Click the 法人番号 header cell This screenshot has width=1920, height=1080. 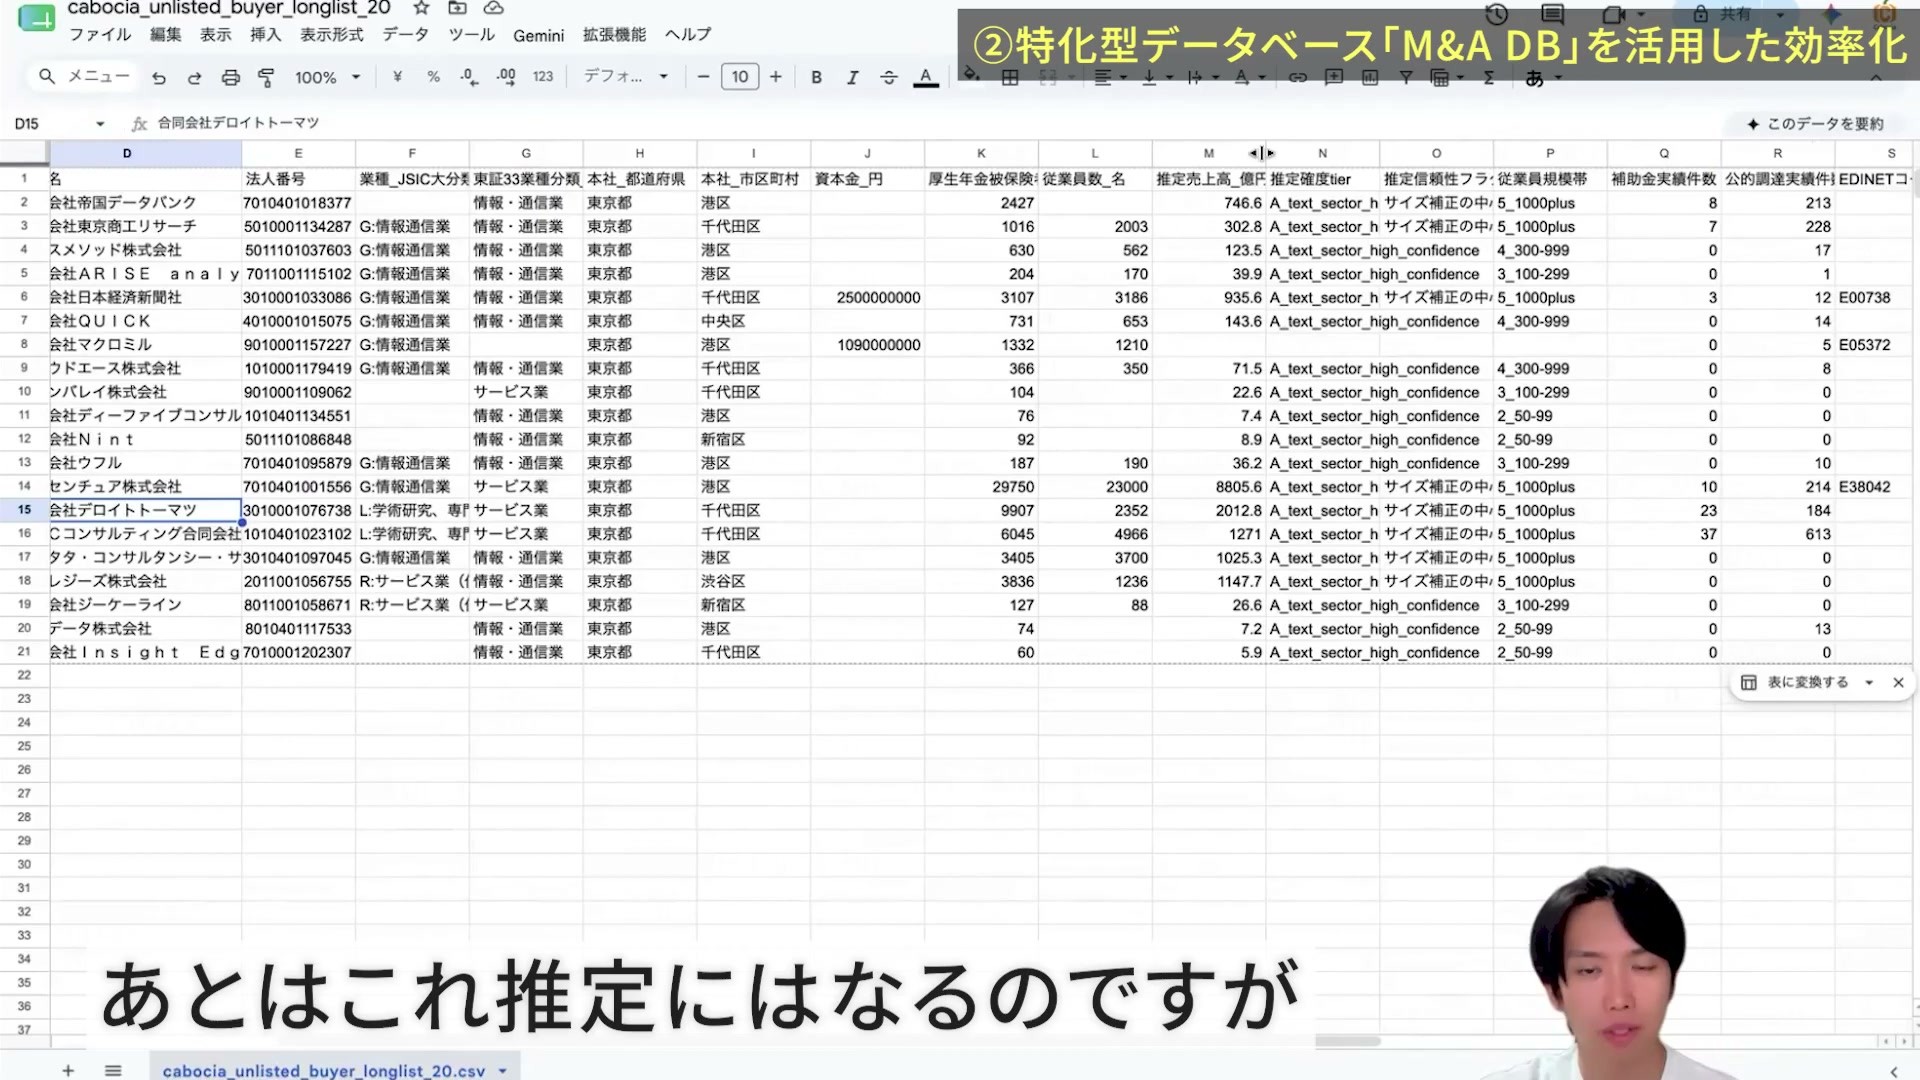[x=298, y=179]
